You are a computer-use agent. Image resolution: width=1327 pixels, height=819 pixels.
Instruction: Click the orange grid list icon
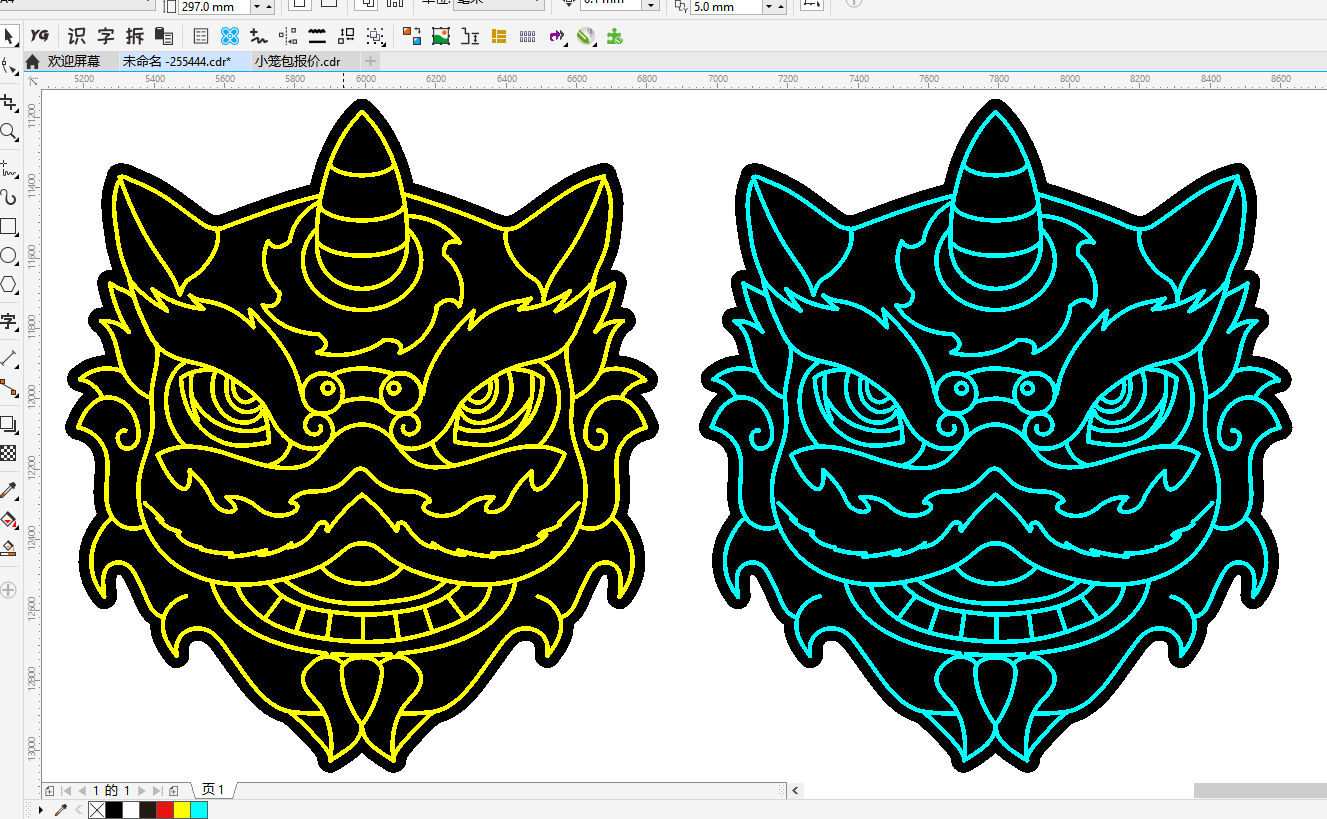[499, 36]
